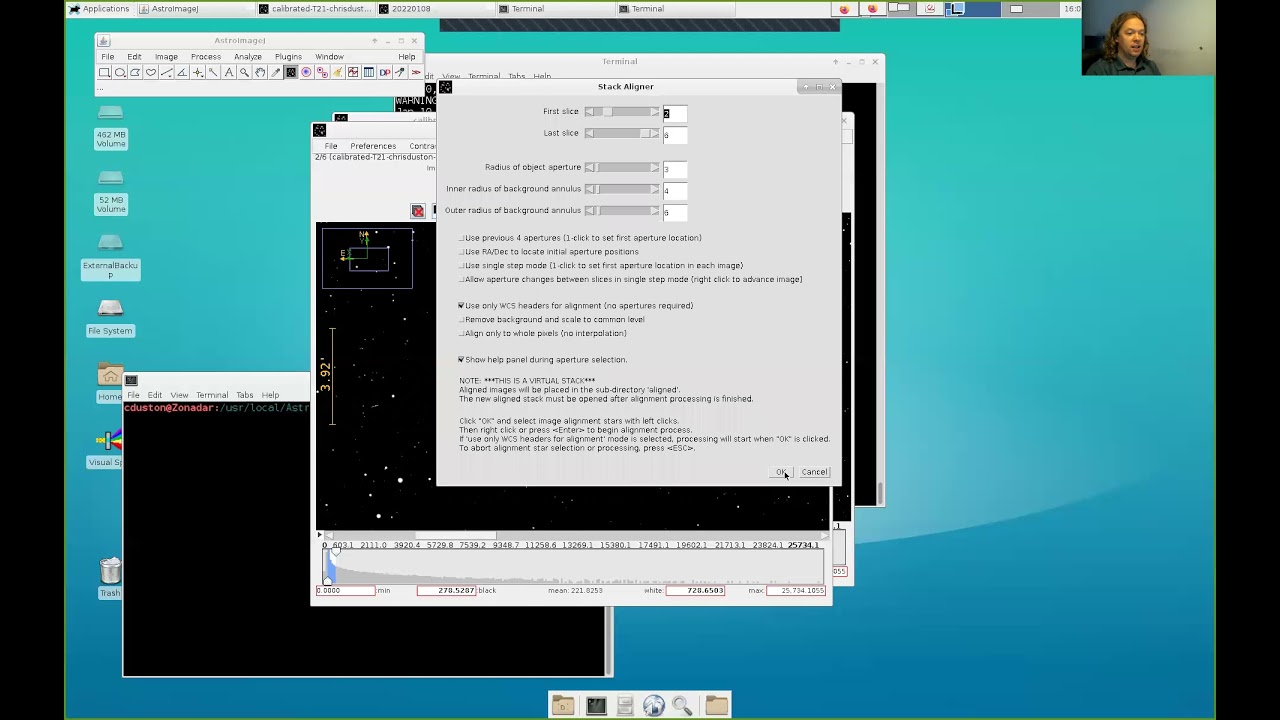This screenshot has height=720, width=1280.
Task: Click the Multi-aperture photometry icon
Action: (x=322, y=72)
